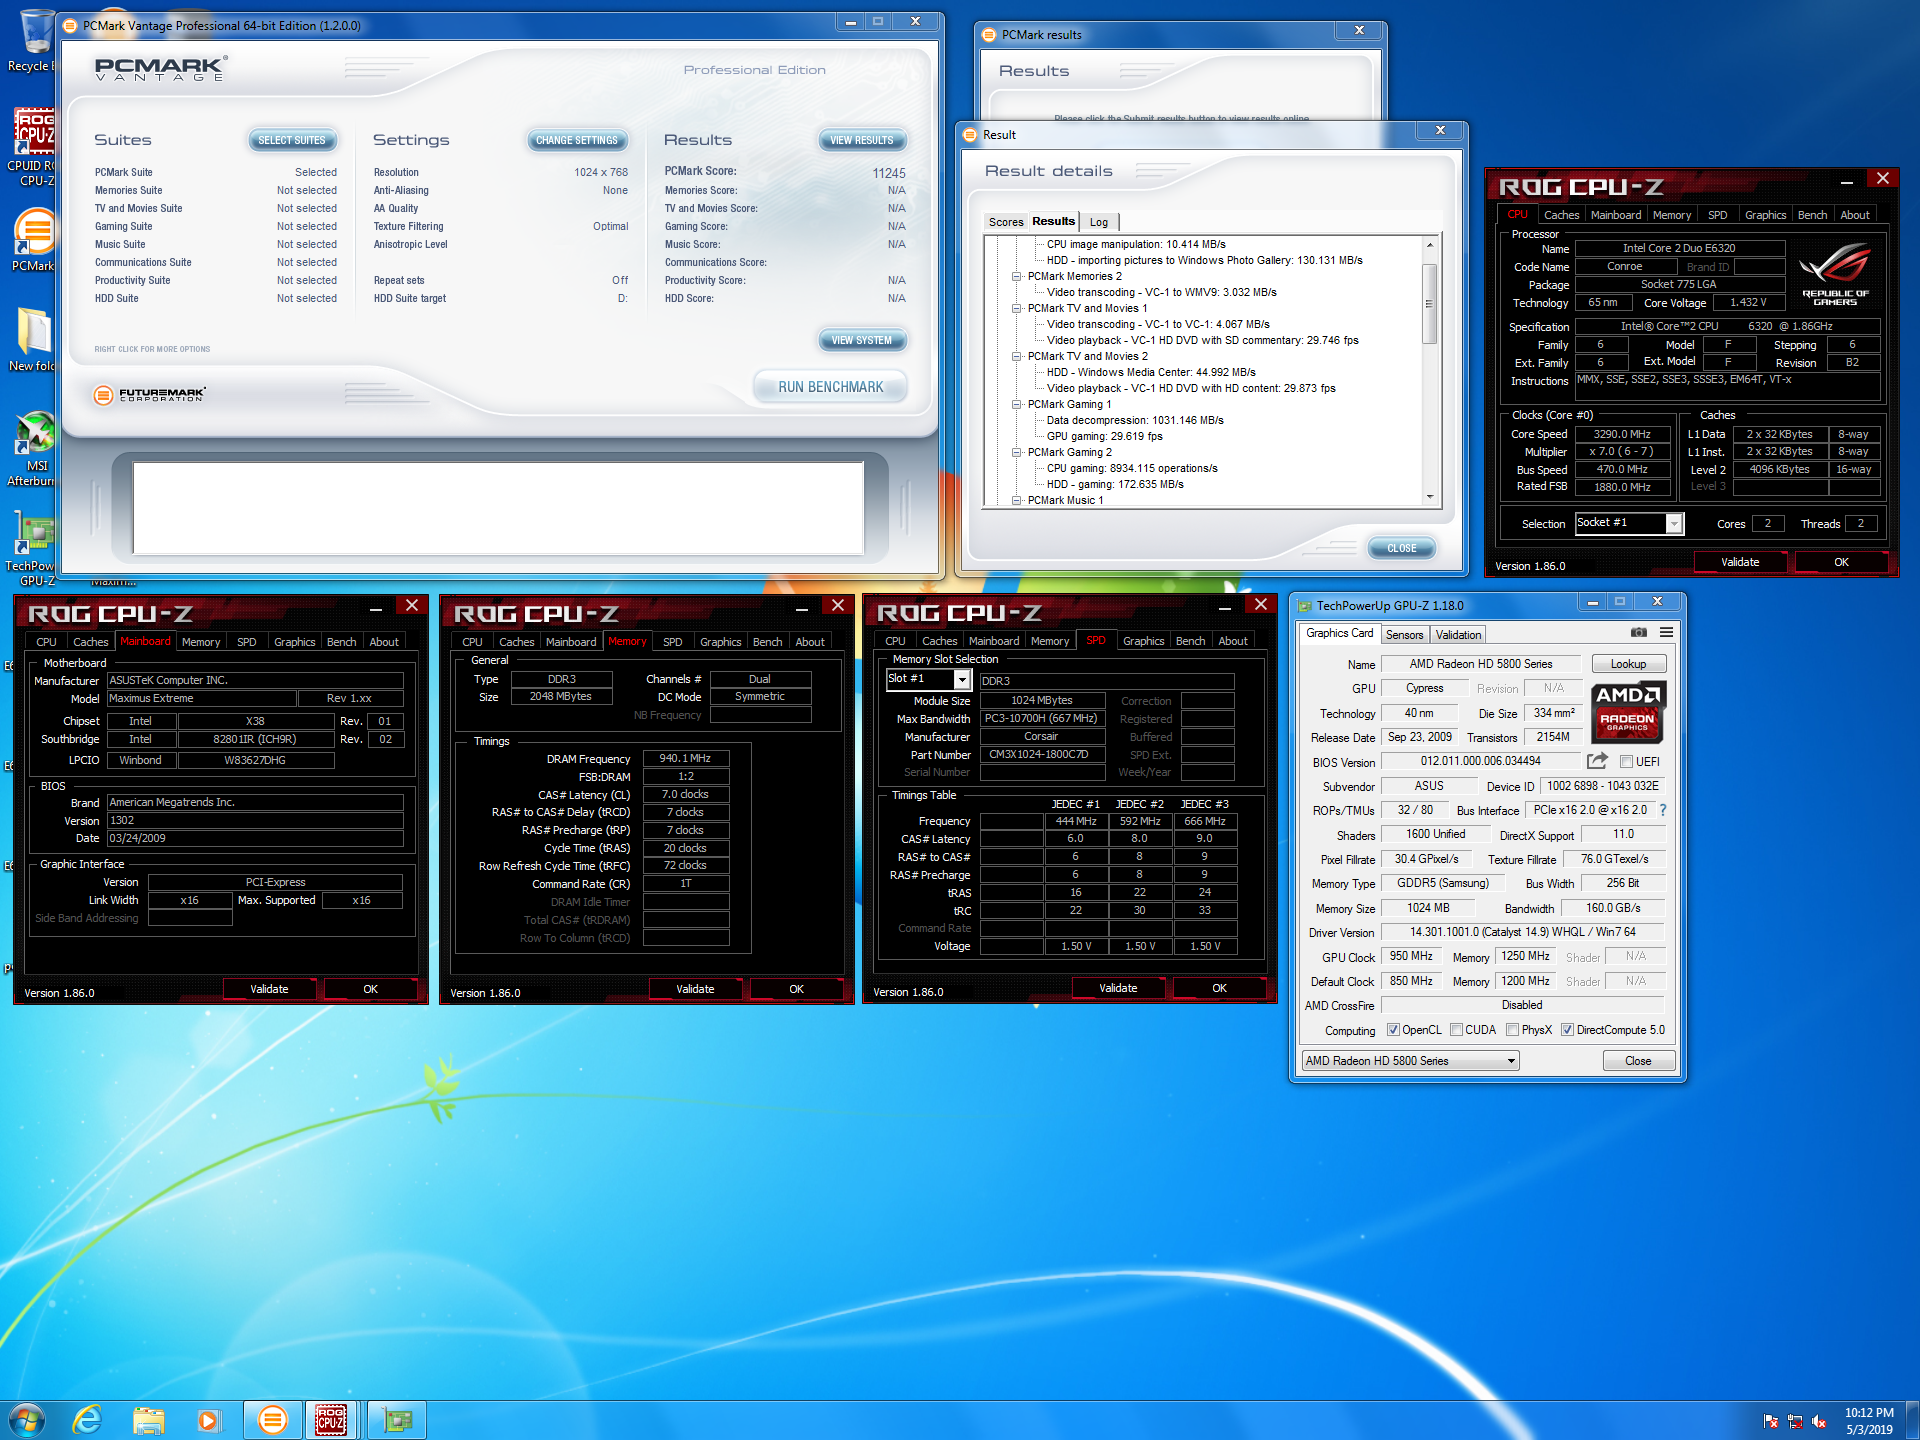The image size is (1920, 1440).
Task: Click CLOSE in the Result details window
Action: coord(1402,548)
